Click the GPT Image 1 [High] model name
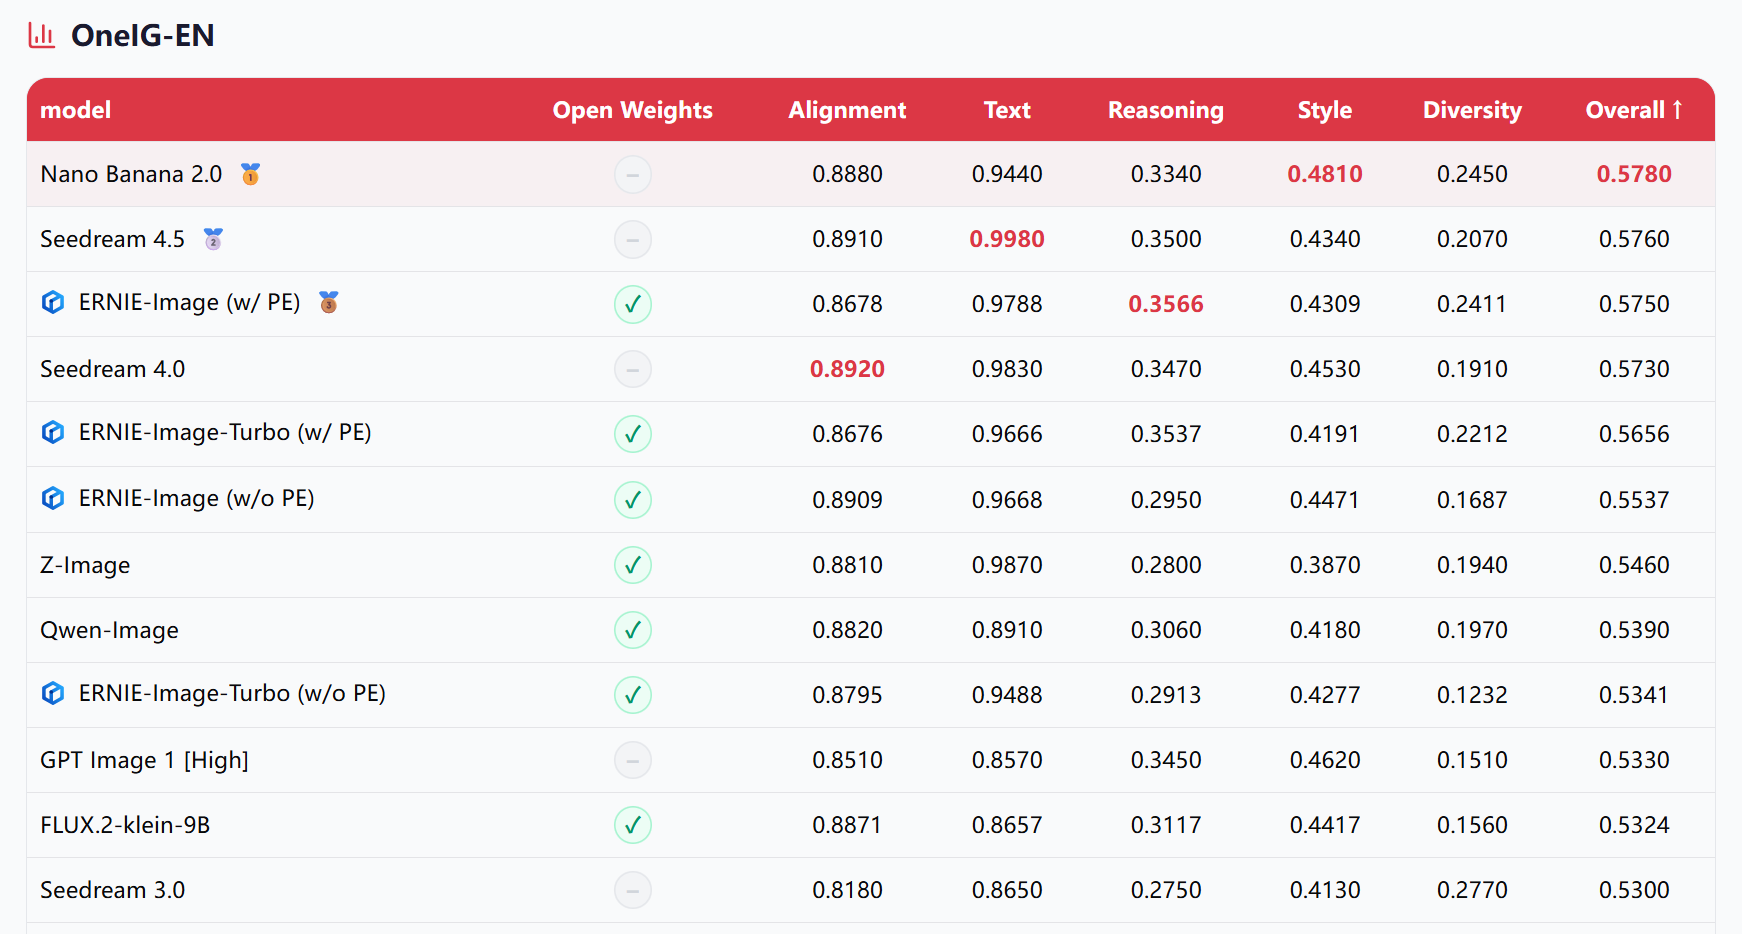Screen dimensions: 1742x934 pyautogui.click(x=144, y=760)
